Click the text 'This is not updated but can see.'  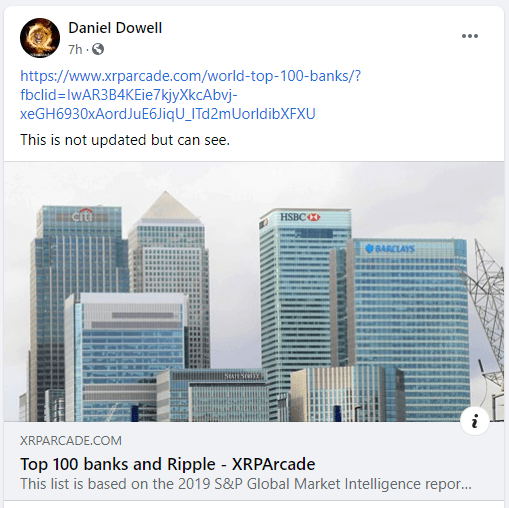125,140
